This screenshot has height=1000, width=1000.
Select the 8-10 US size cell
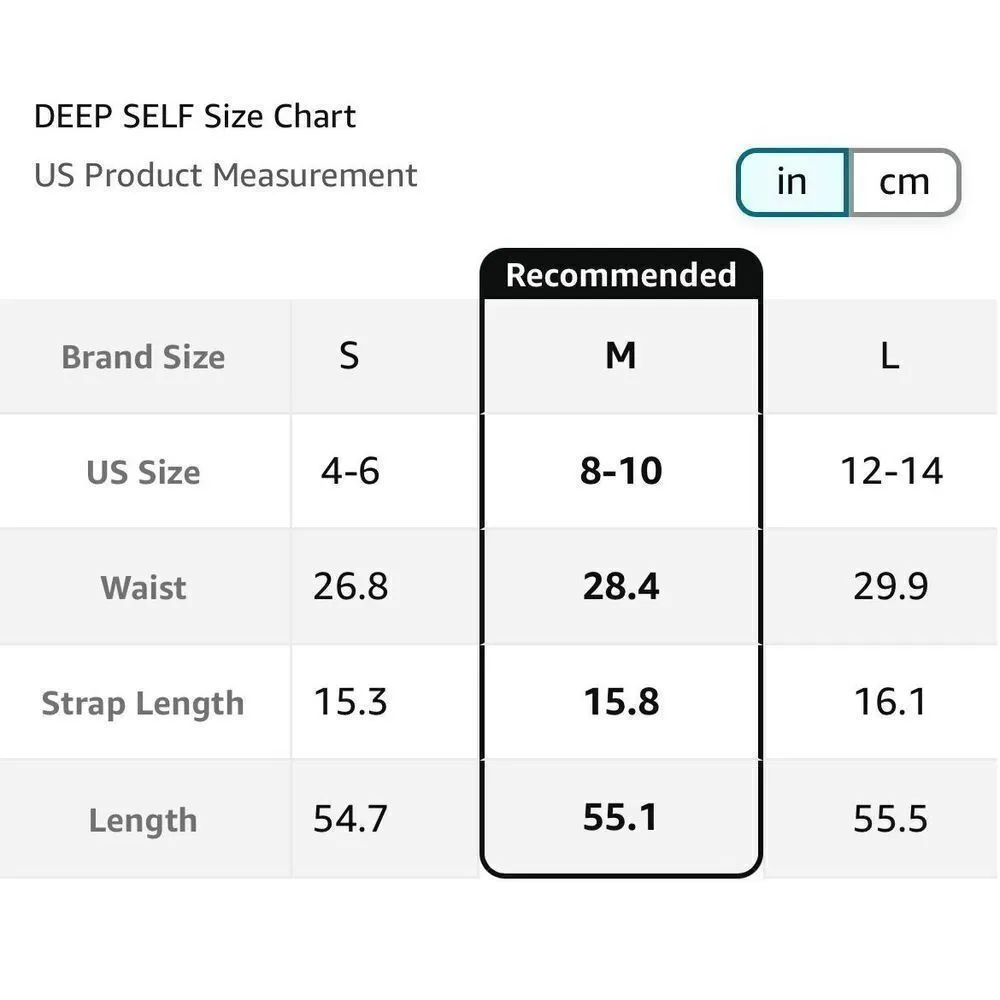click(x=621, y=471)
